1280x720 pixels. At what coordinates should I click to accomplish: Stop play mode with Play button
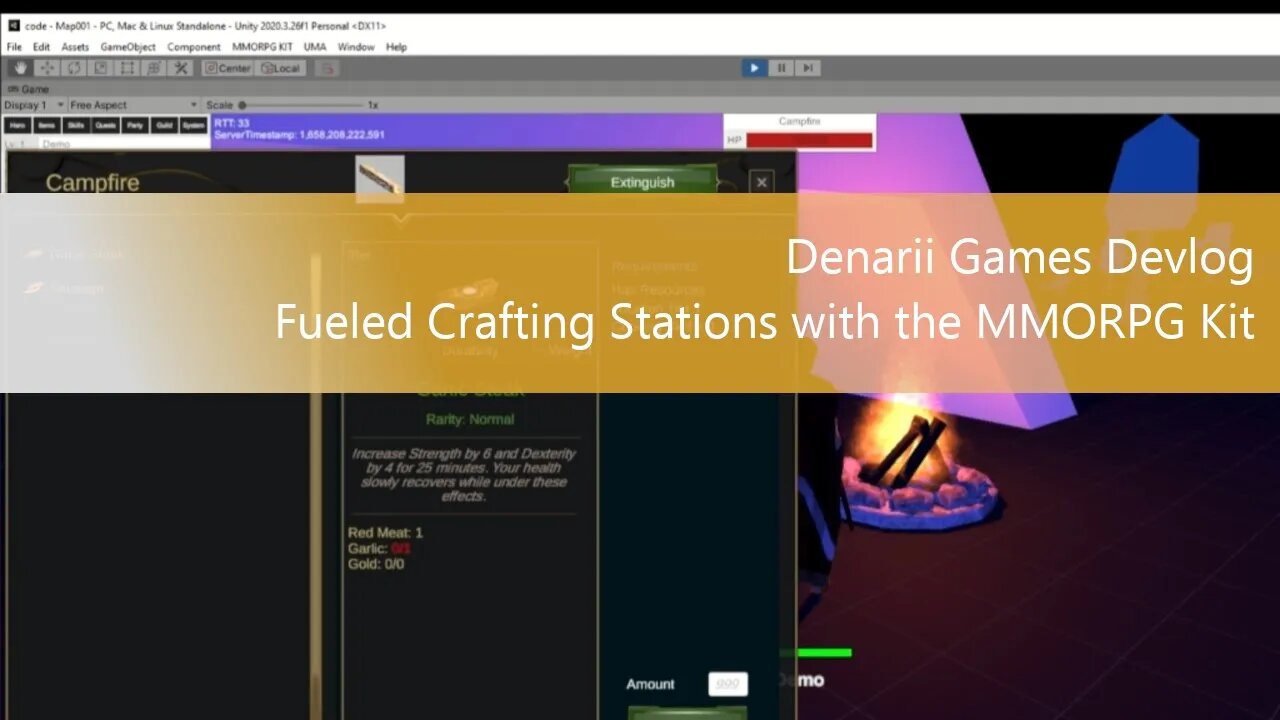pos(754,68)
